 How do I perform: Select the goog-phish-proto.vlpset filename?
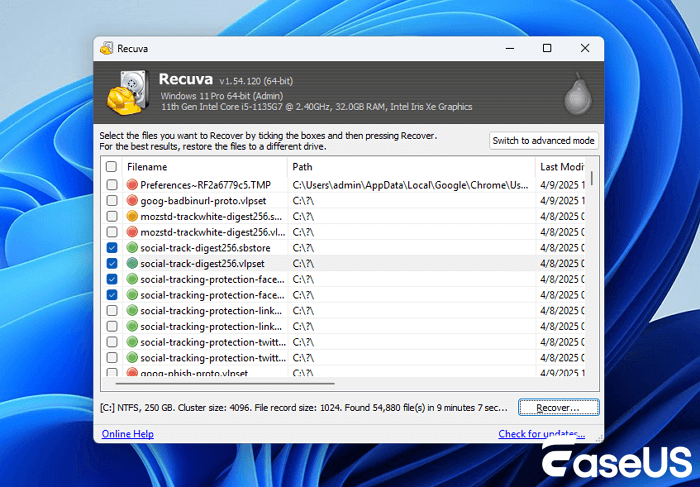(x=194, y=373)
